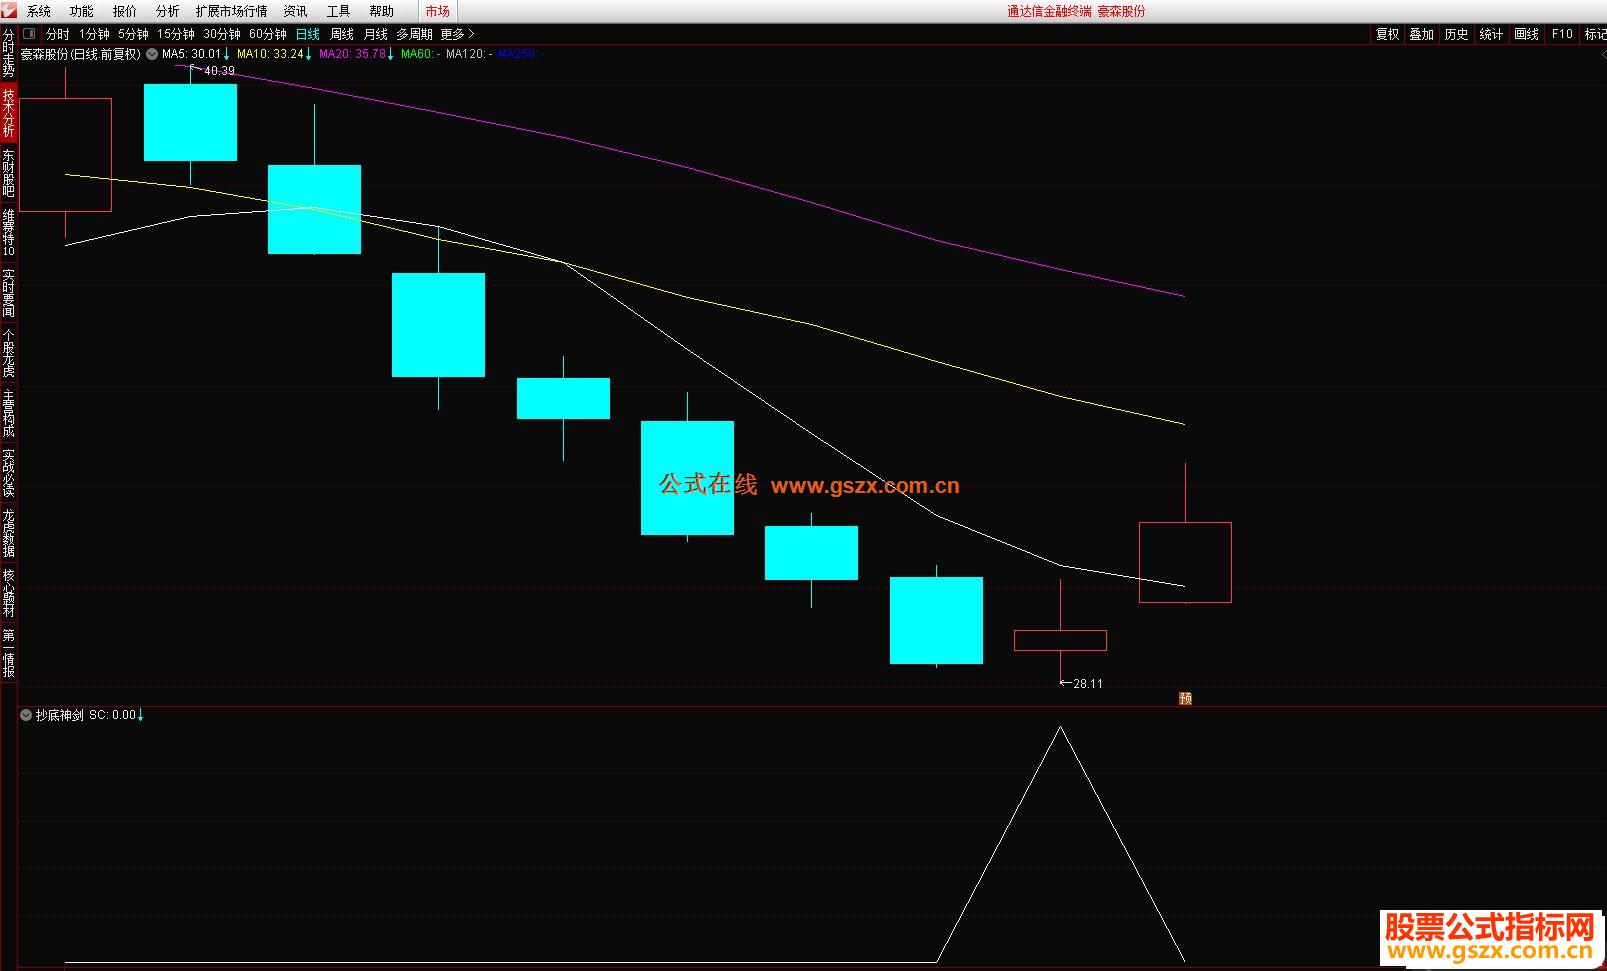Expand the 抄底神剑 indicator dropdown arrow
The height and width of the screenshot is (971, 1607).
pyautogui.click(x=26, y=715)
